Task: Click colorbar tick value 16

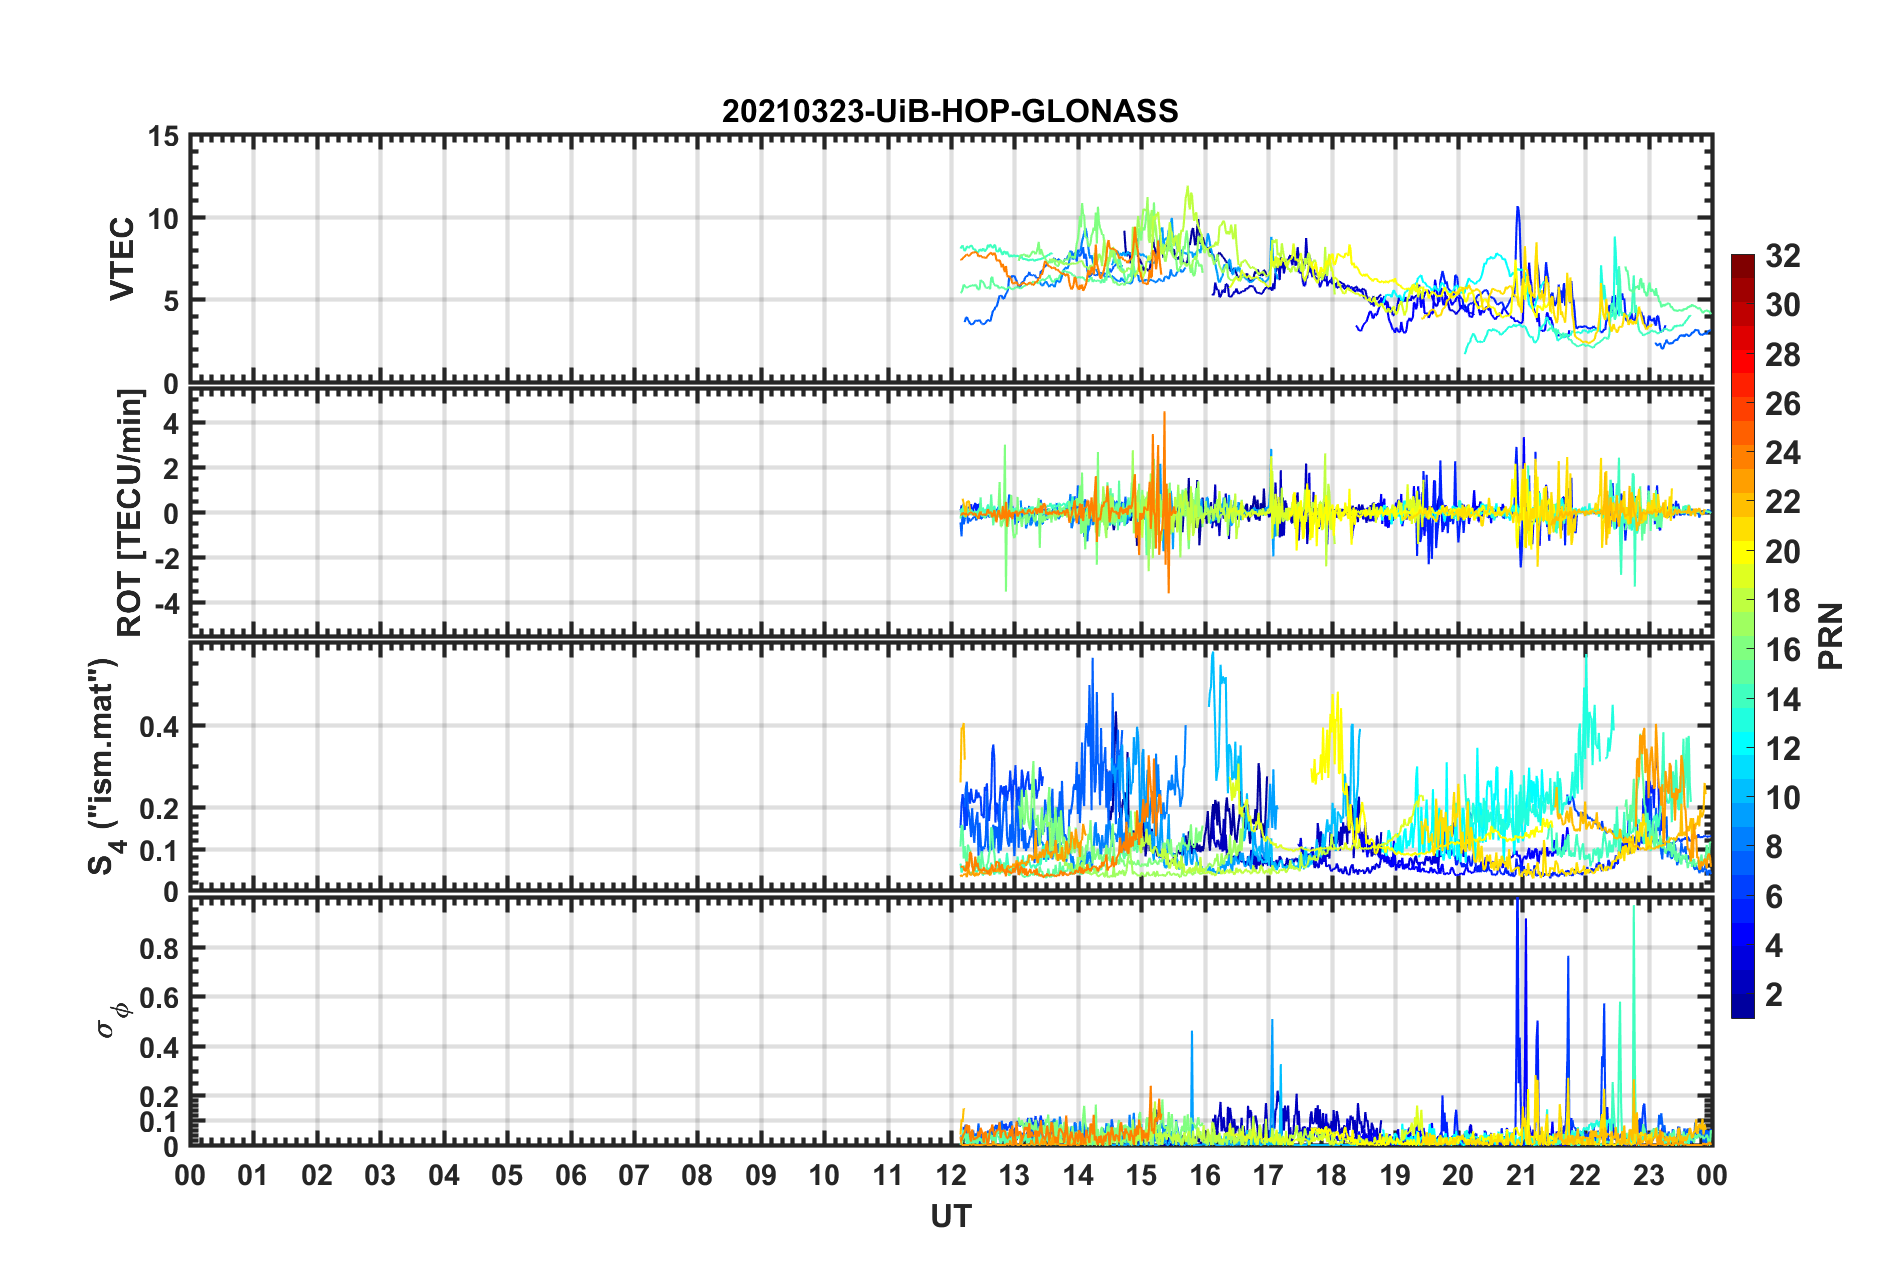Action: [1783, 650]
